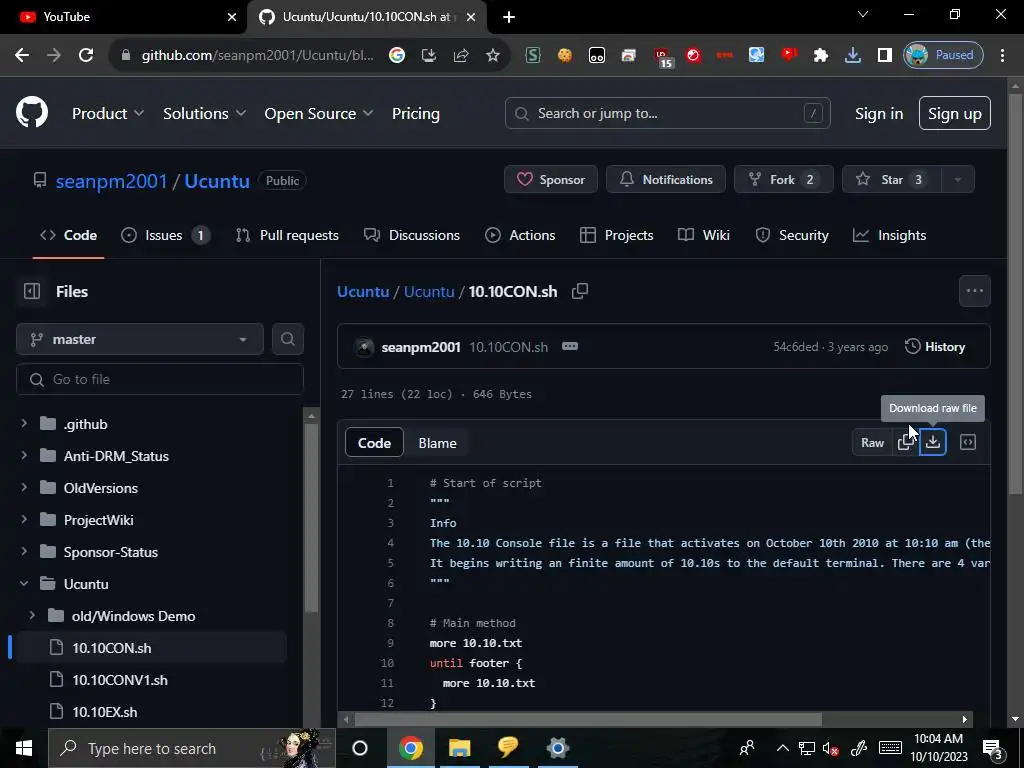Select the Code view toggle
This screenshot has height=768, width=1024.
pos(374,443)
